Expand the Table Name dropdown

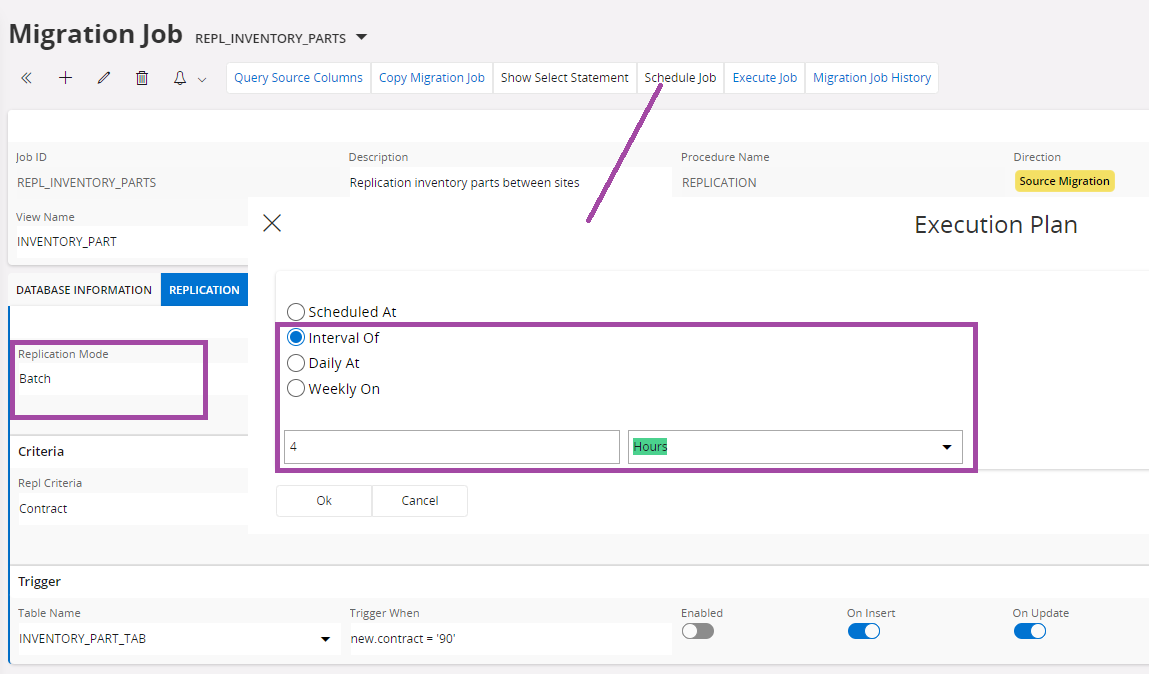coord(325,638)
